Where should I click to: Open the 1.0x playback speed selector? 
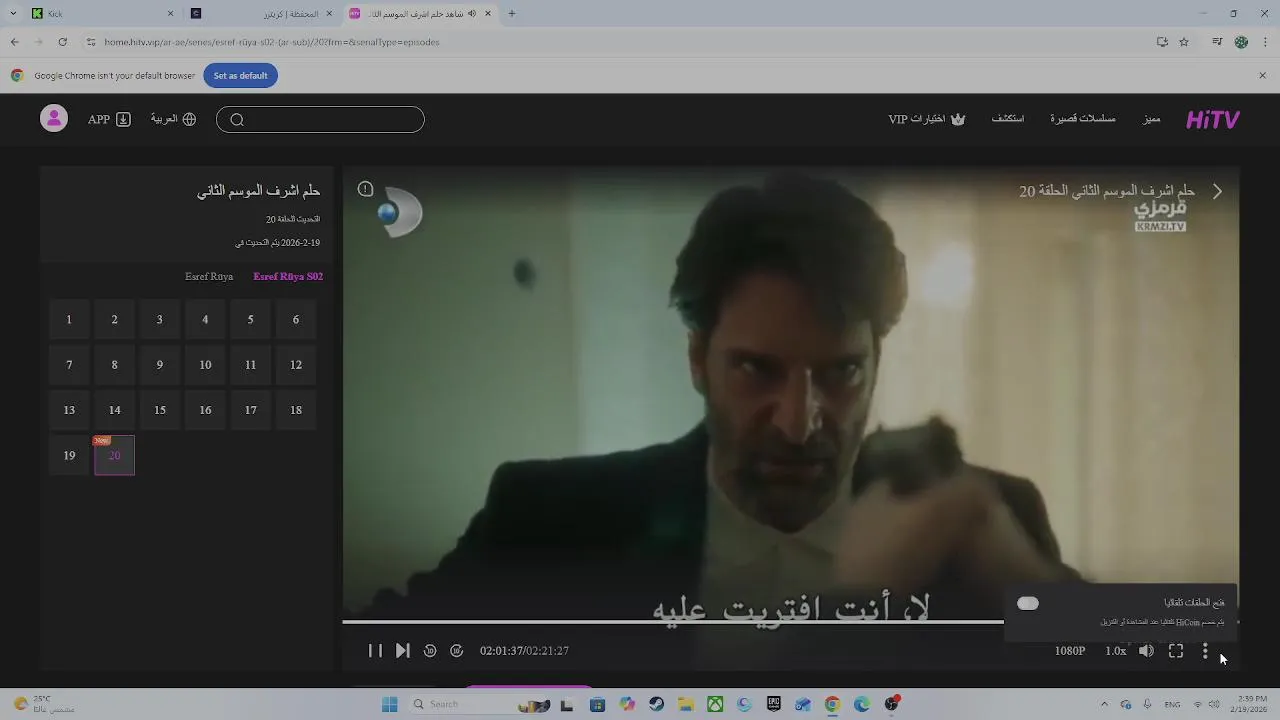pos(1115,651)
